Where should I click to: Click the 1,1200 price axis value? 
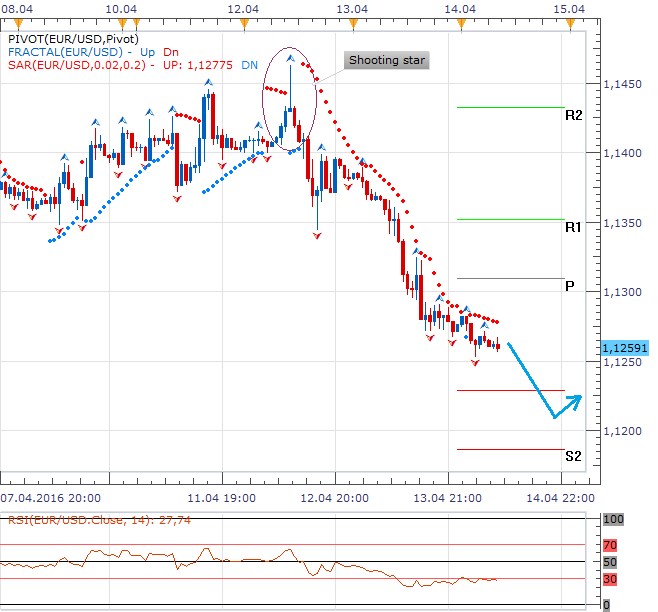tap(622, 431)
